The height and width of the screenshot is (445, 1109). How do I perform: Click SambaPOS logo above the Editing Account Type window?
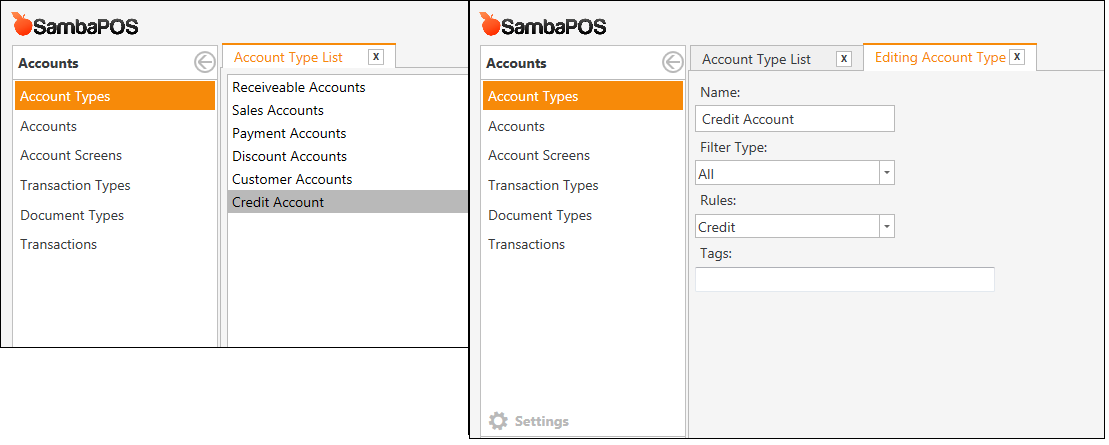click(x=543, y=25)
